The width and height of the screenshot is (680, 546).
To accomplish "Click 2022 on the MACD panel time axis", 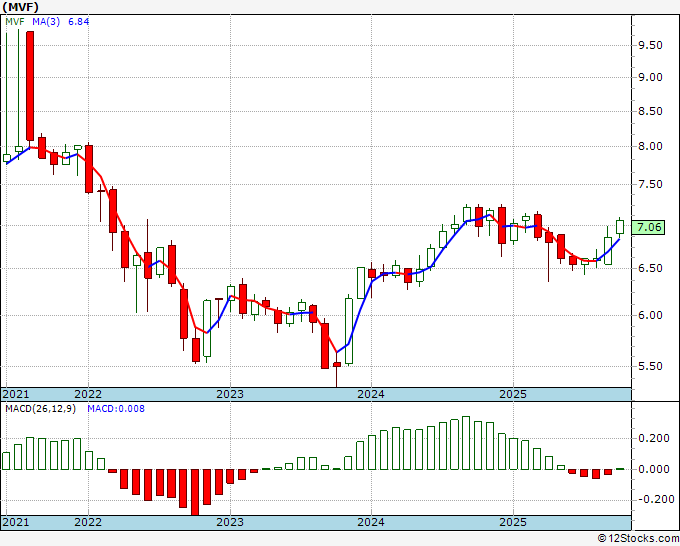I will [88, 522].
